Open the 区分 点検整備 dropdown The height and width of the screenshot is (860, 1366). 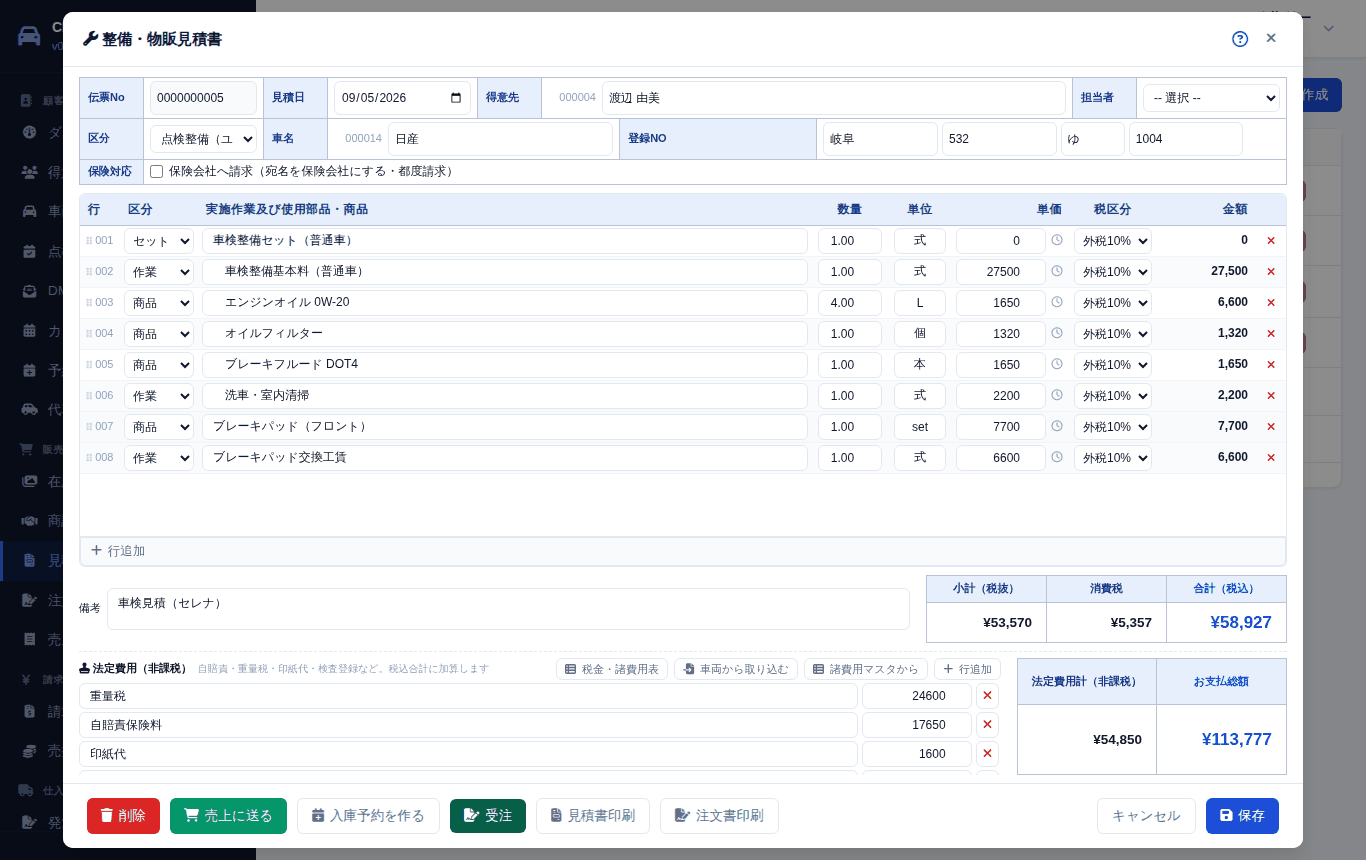(204, 139)
